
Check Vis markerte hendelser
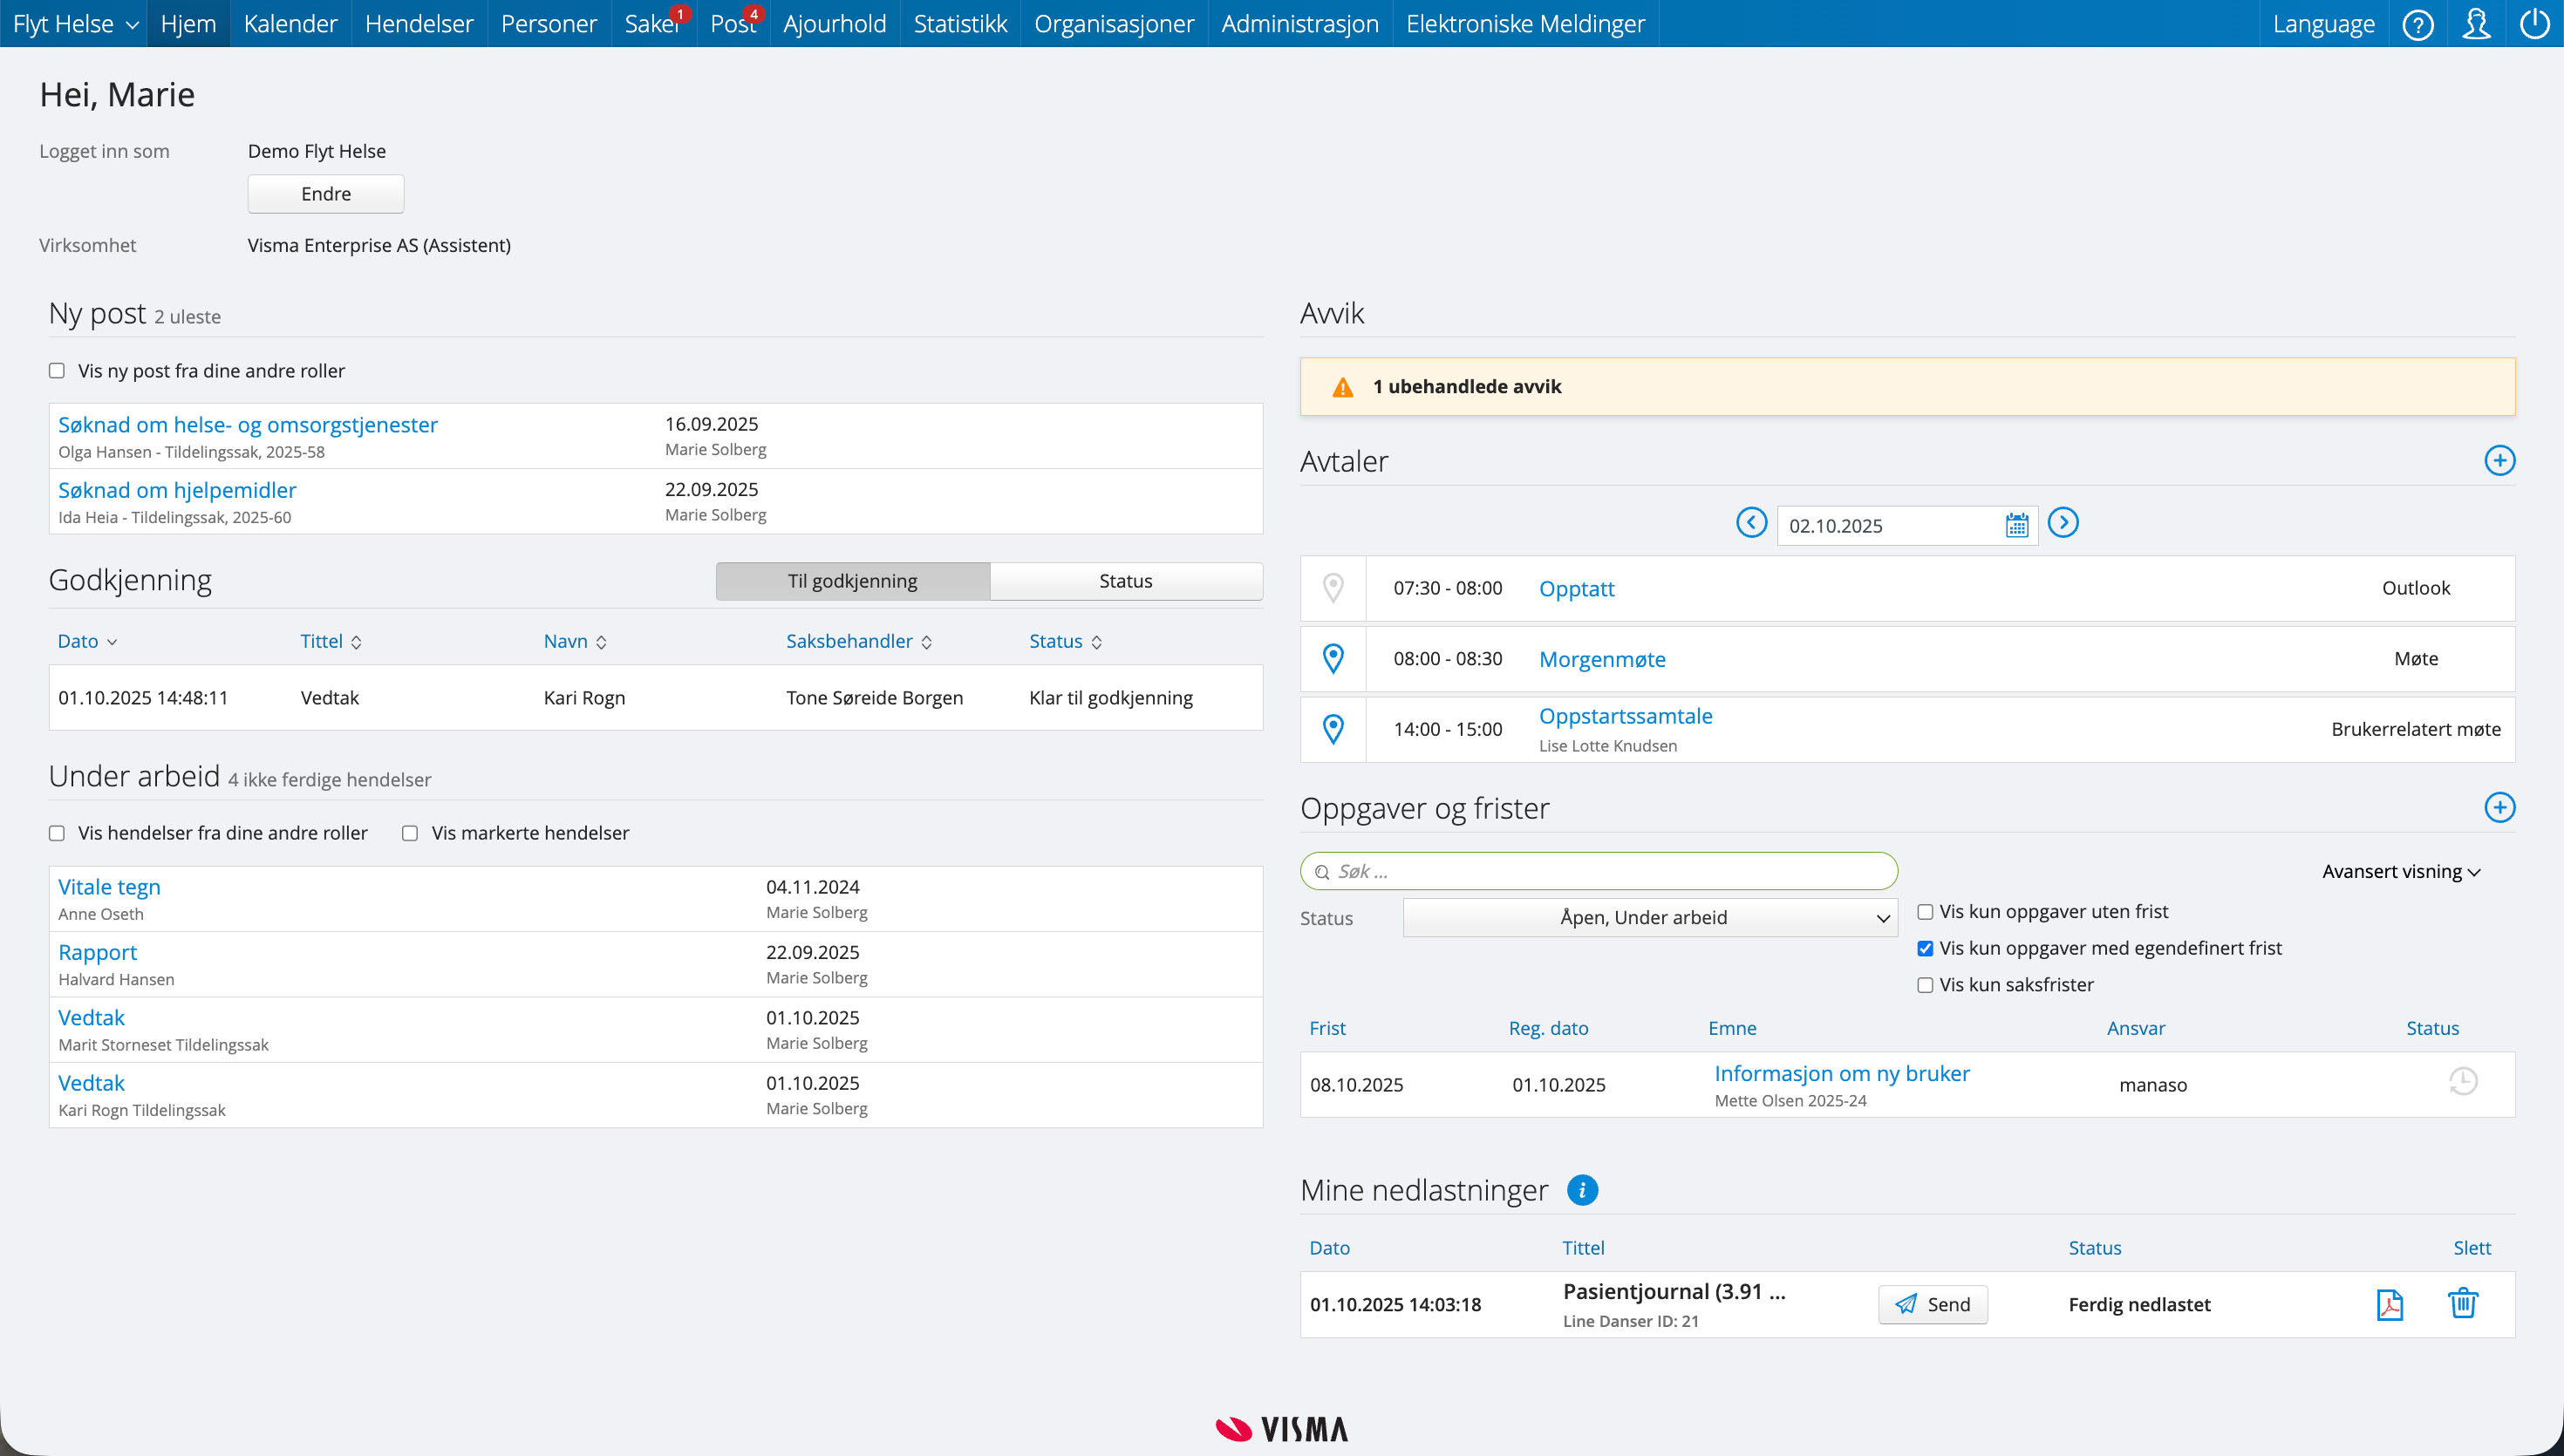click(x=410, y=833)
